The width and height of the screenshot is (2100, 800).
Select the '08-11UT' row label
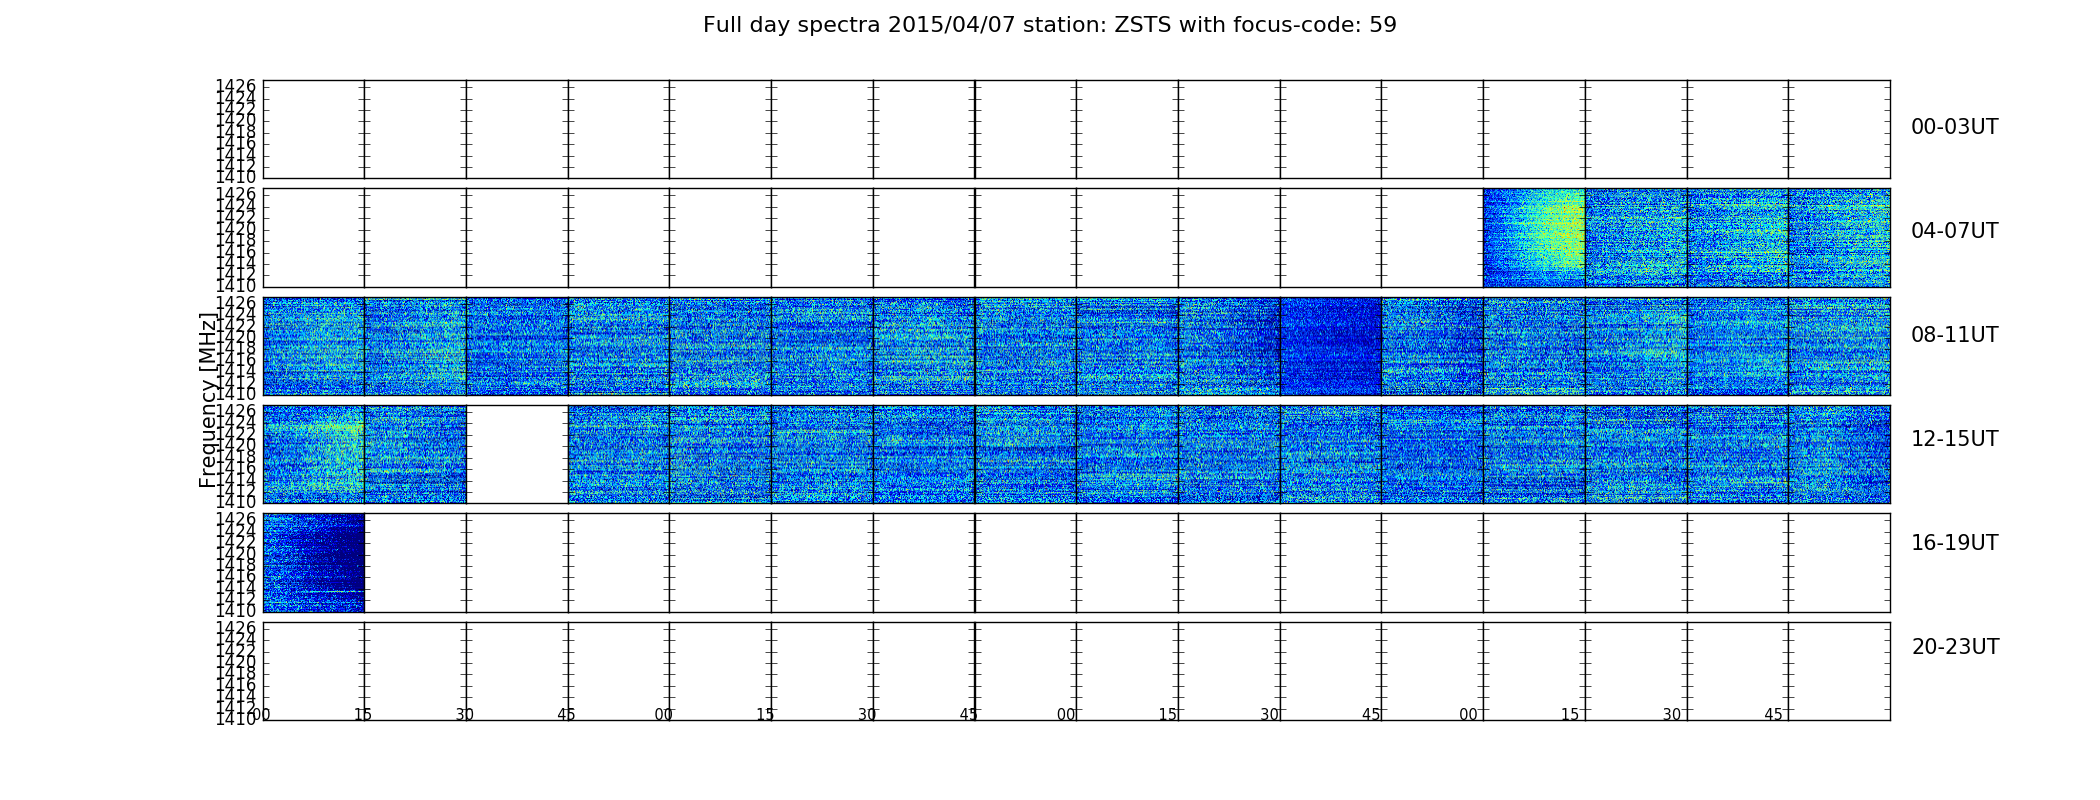pos(1954,335)
